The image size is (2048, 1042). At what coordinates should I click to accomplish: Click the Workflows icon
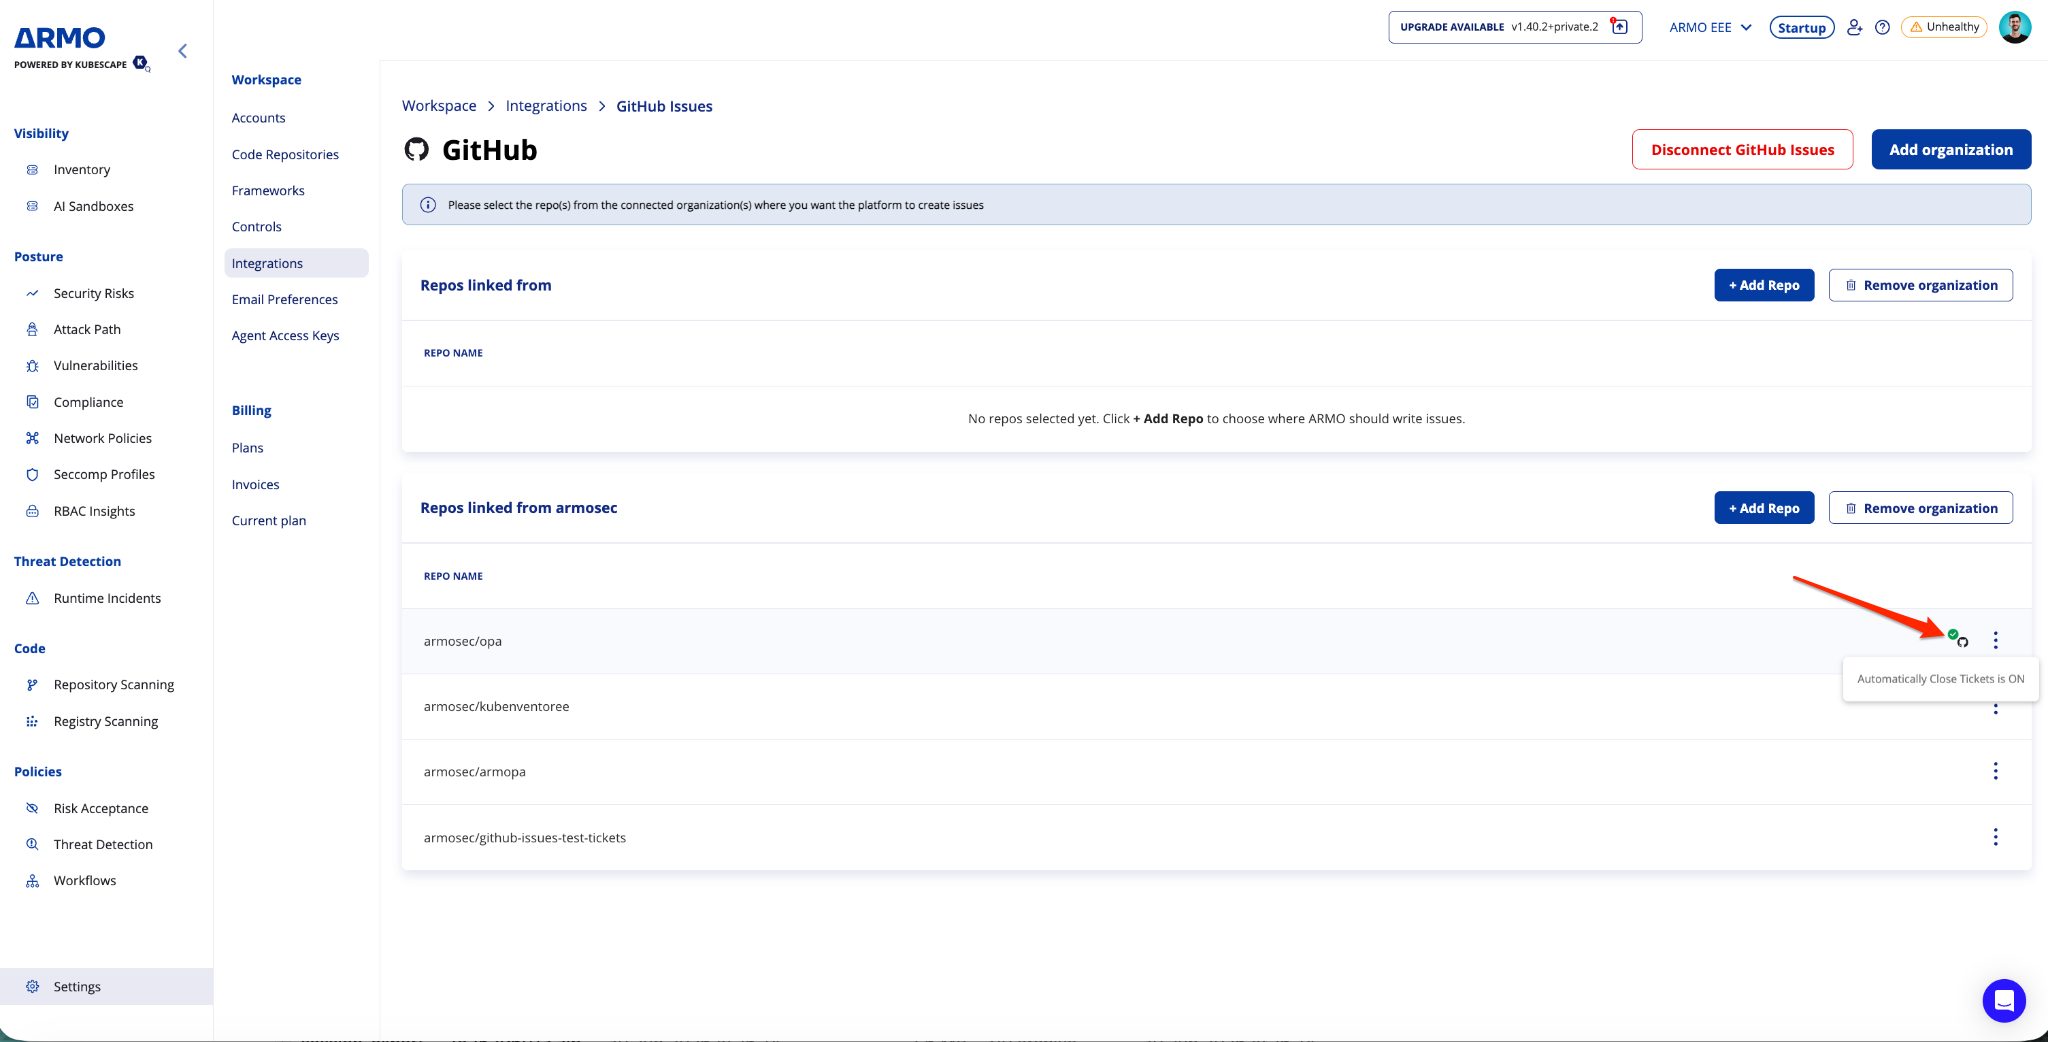click(x=32, y=881)
